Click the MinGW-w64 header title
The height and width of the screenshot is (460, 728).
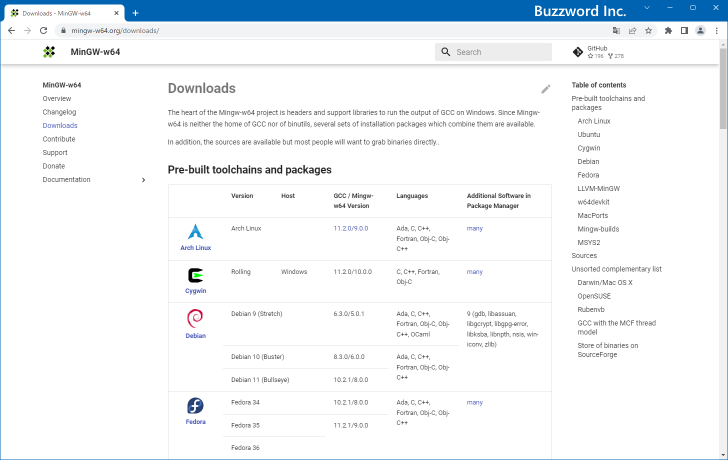[95, 52]
